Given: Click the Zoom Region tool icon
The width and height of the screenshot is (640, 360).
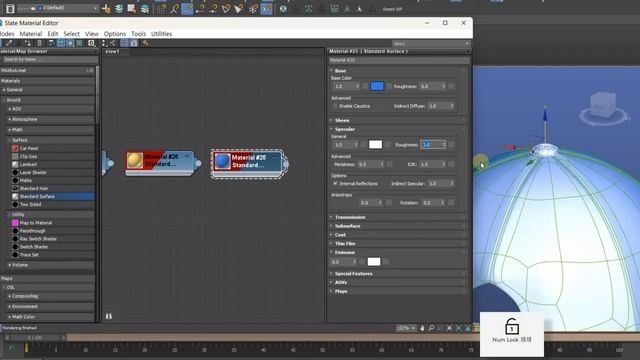Looking at the screenshot, I should [440, 328].
